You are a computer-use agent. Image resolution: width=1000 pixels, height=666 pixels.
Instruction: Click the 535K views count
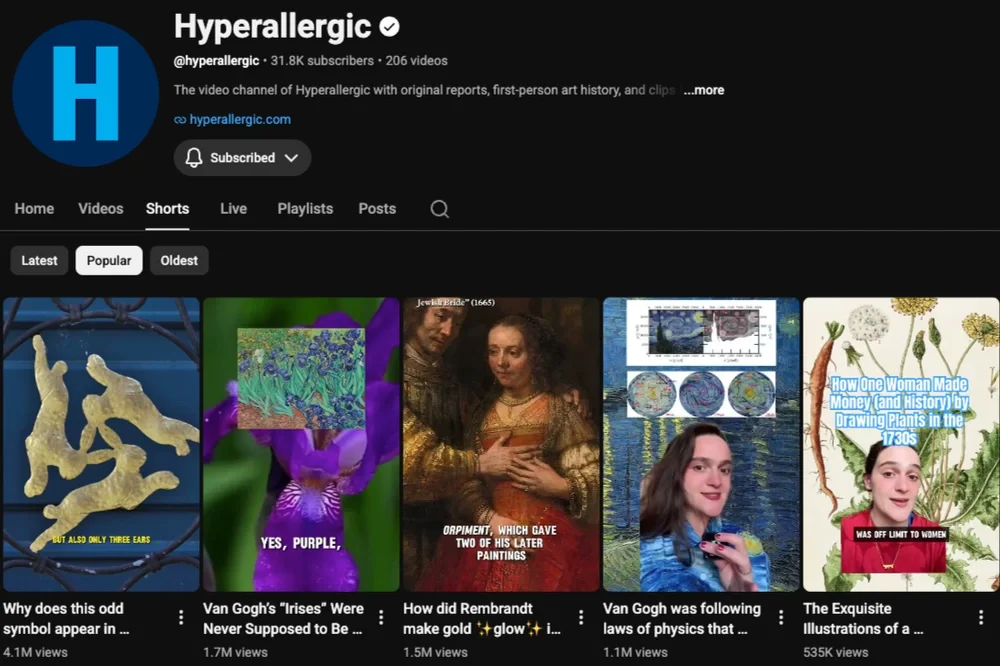click(835, 652)
